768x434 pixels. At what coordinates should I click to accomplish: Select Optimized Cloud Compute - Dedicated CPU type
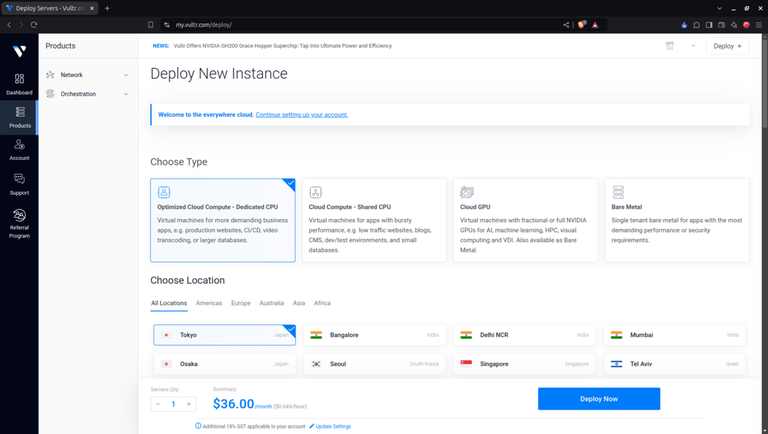click(x=223, y=220)
